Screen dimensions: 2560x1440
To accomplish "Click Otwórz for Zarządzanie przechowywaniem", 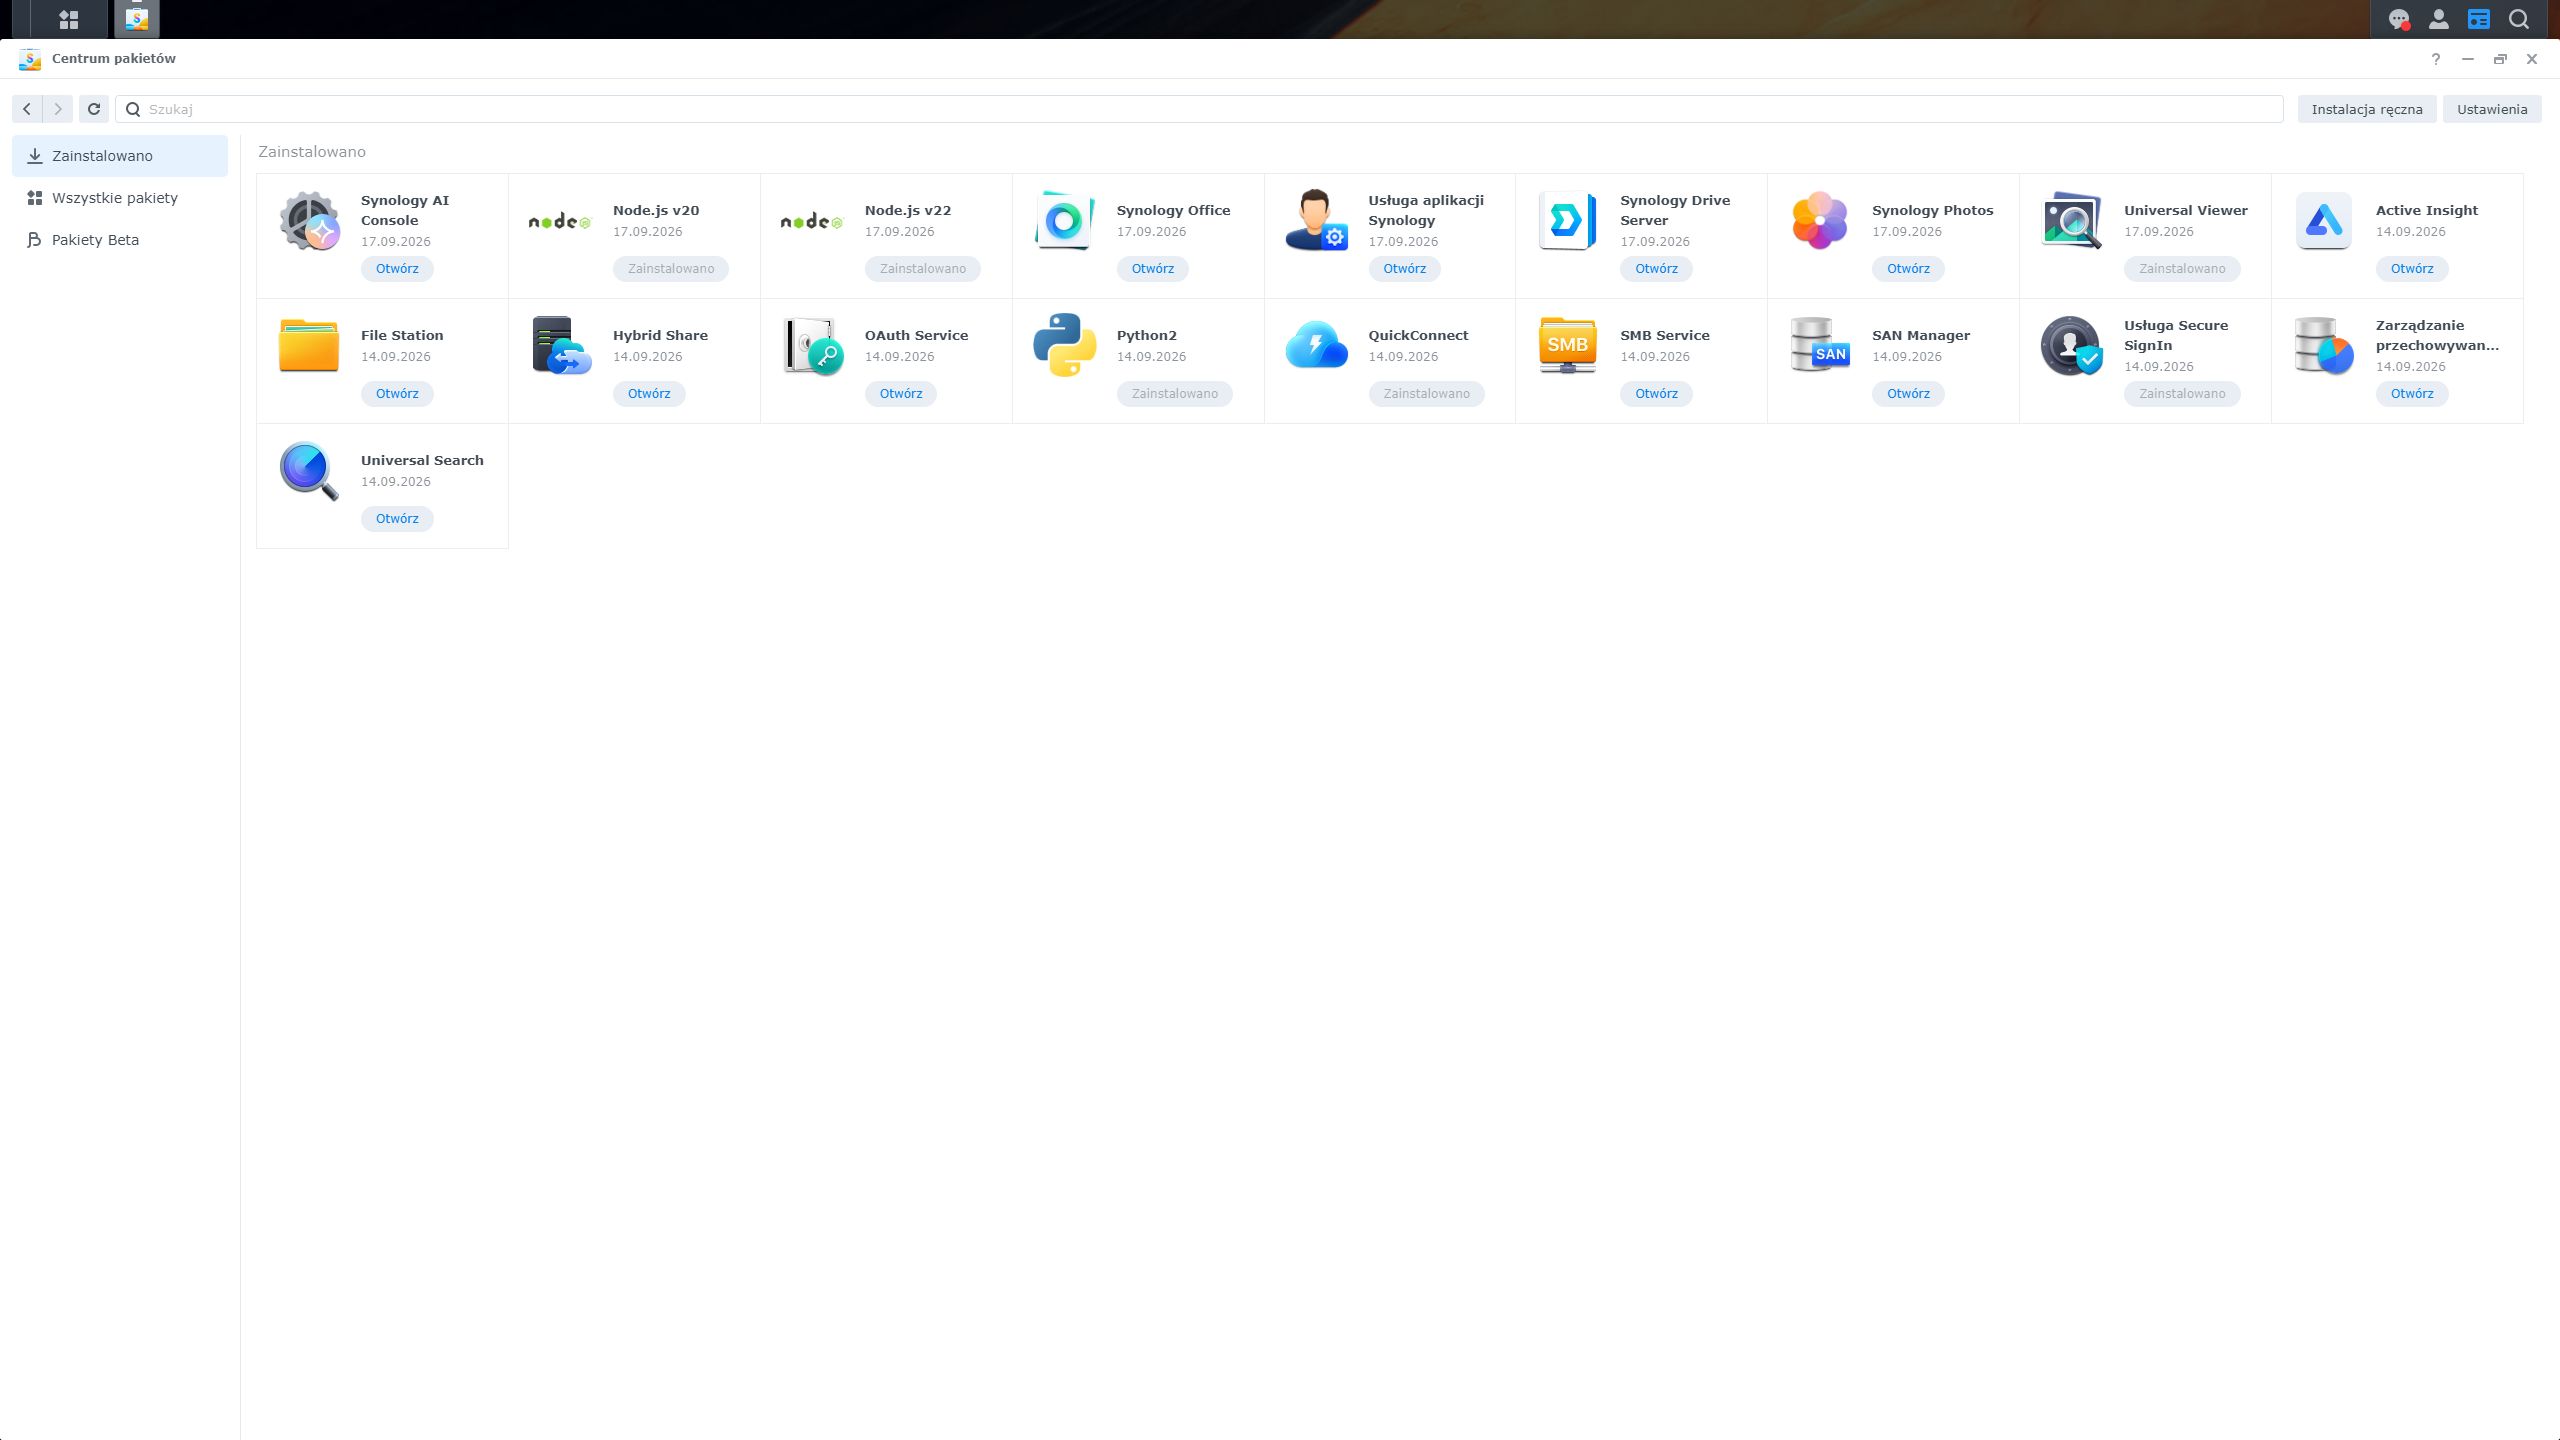I will point(2412,394).
